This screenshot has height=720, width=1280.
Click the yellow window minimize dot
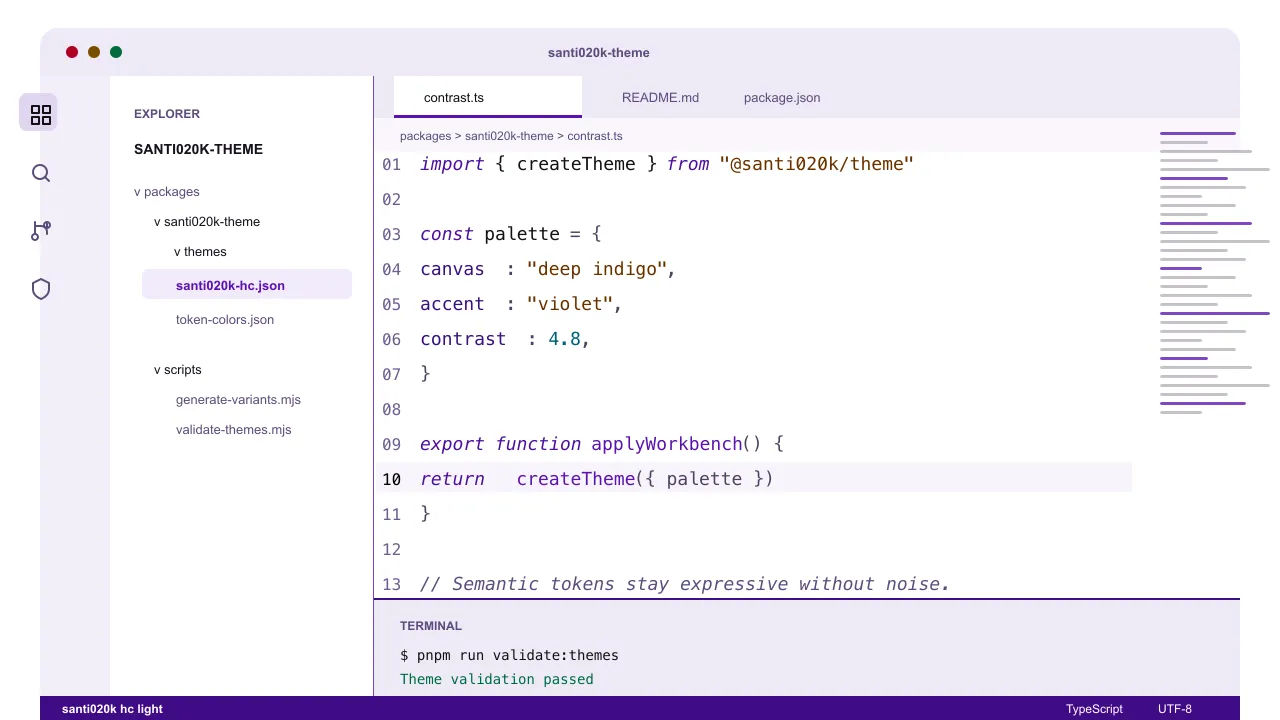[94, 52]
